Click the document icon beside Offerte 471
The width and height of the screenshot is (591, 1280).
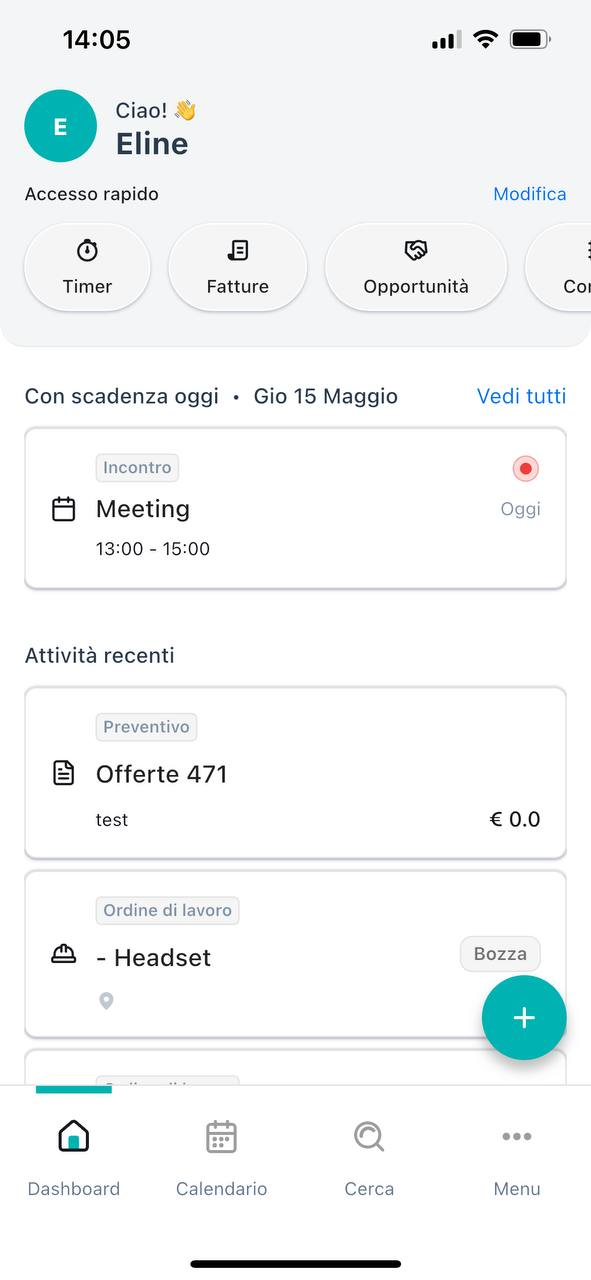pyautogui.click(x=64, y=773)
